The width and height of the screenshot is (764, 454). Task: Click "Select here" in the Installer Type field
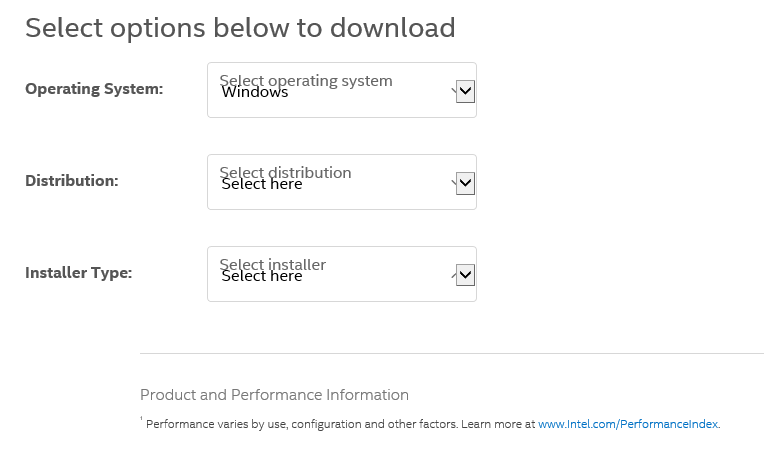(x=262, y=277)
